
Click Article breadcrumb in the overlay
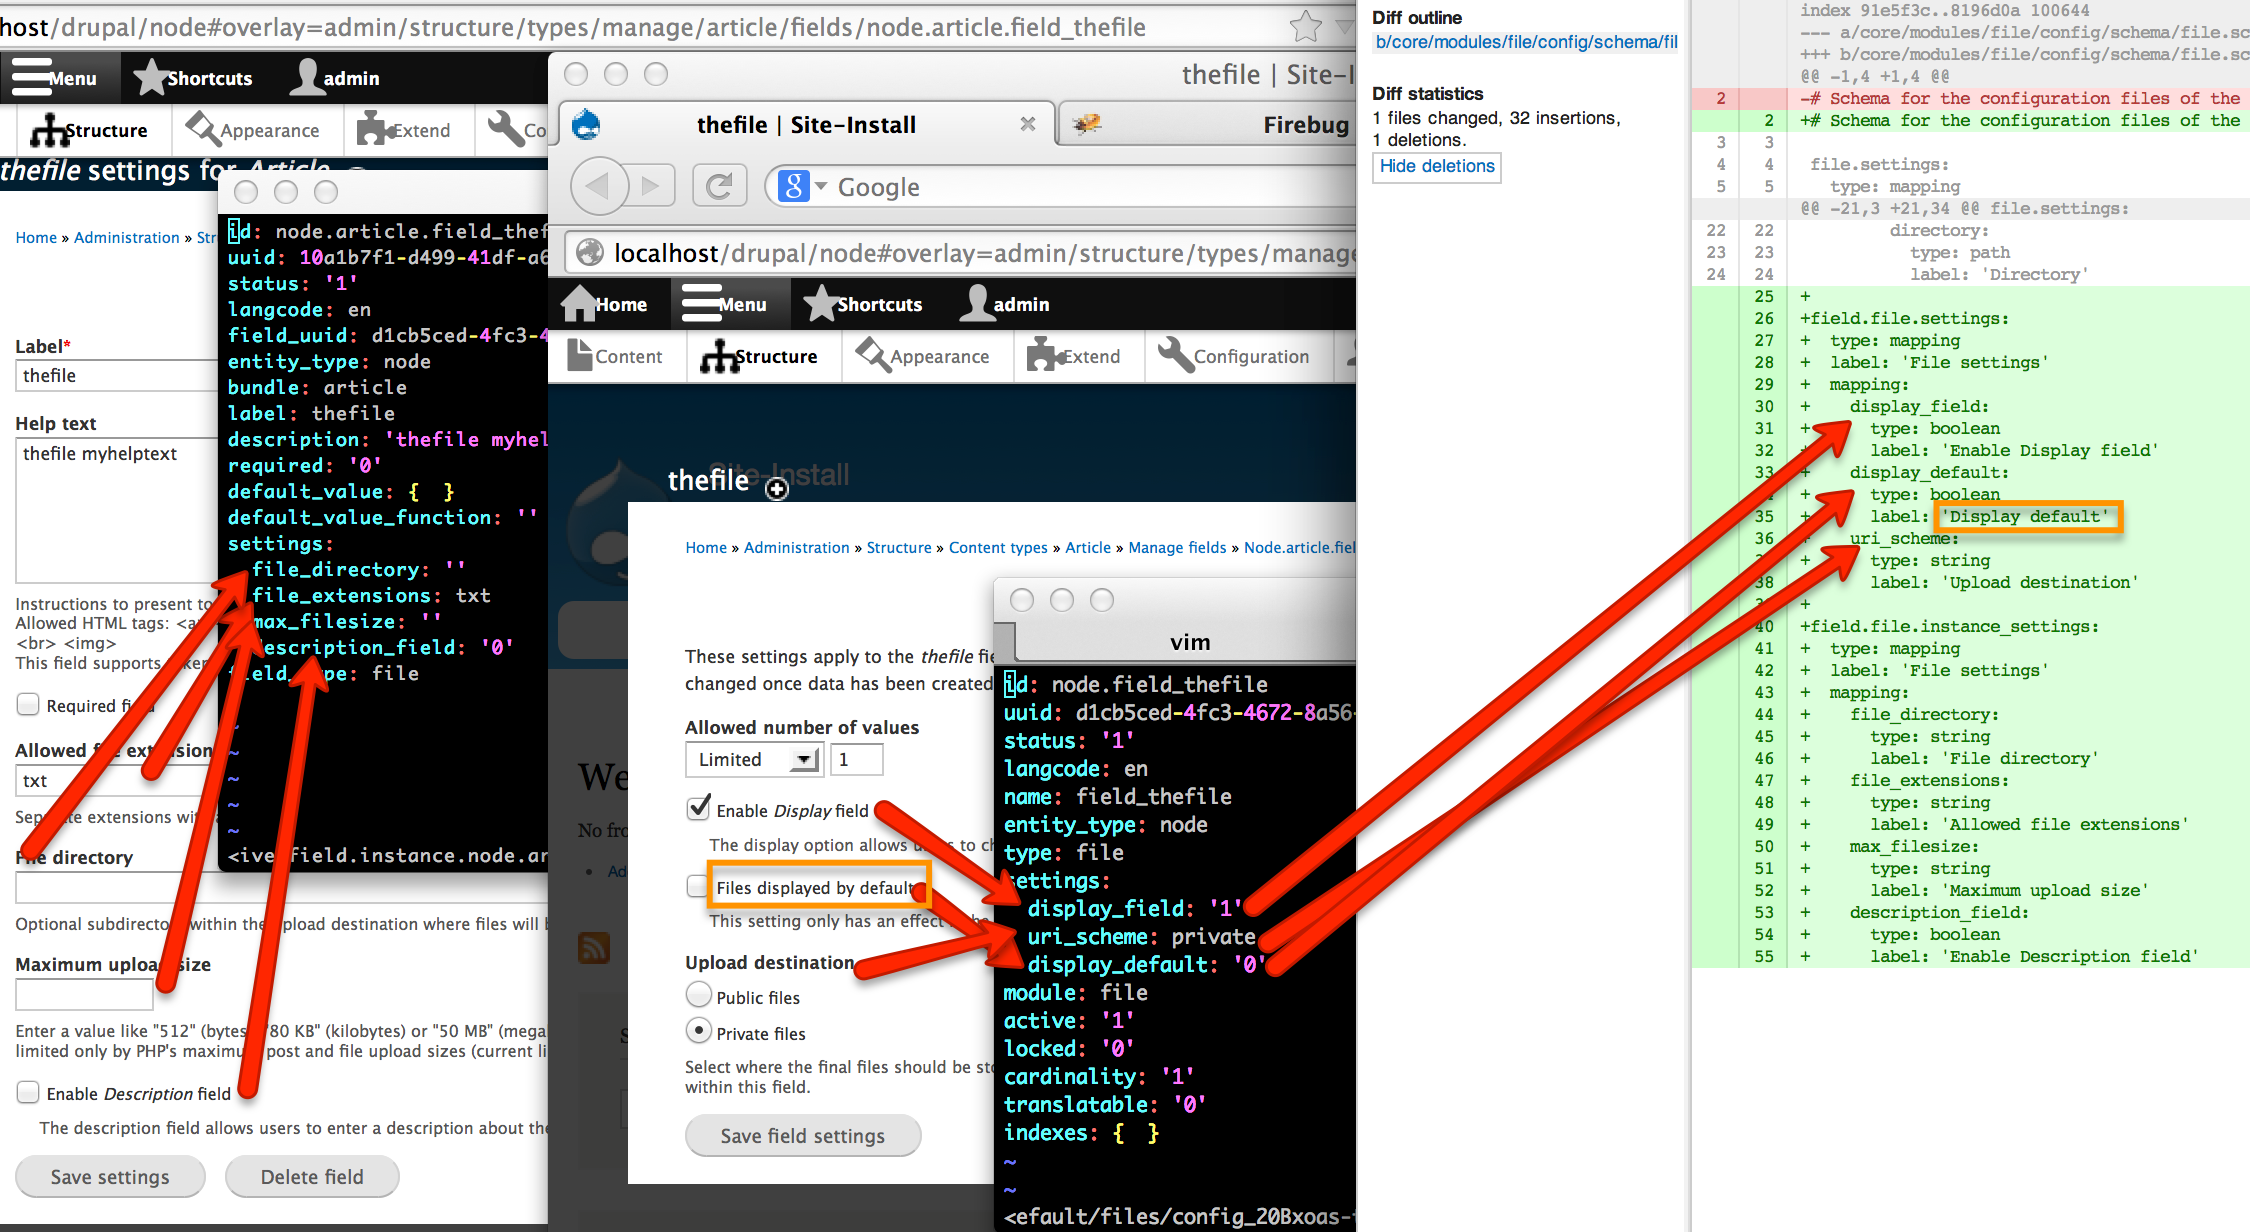click(1088, 547)
